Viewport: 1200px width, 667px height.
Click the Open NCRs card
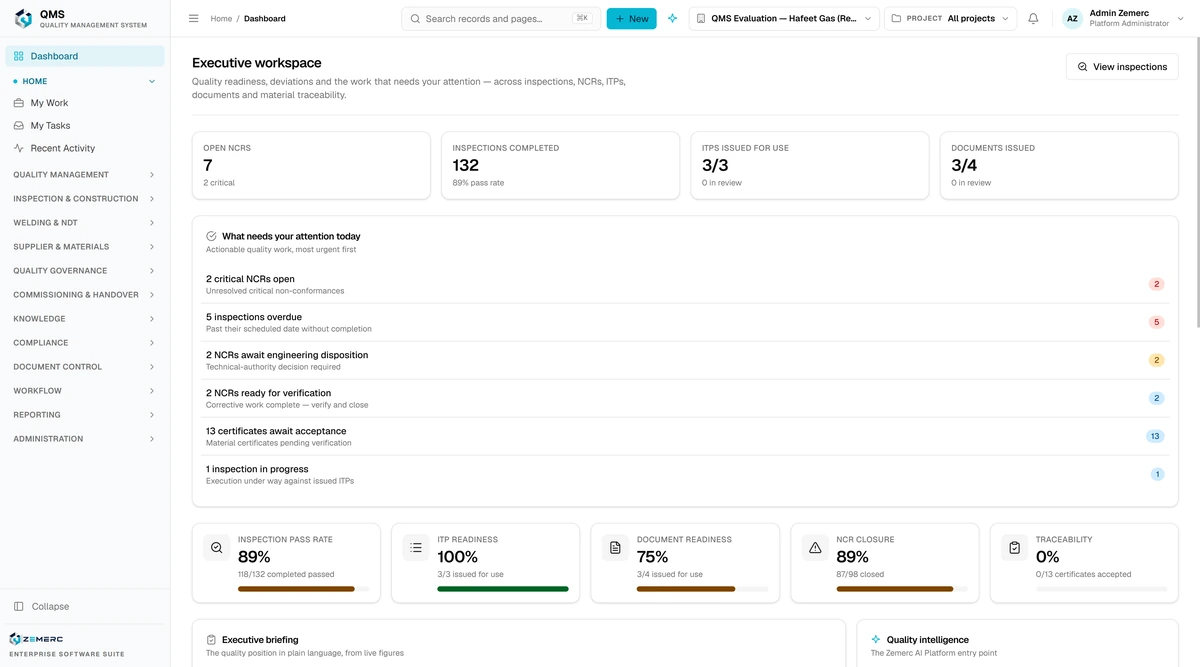311,165
